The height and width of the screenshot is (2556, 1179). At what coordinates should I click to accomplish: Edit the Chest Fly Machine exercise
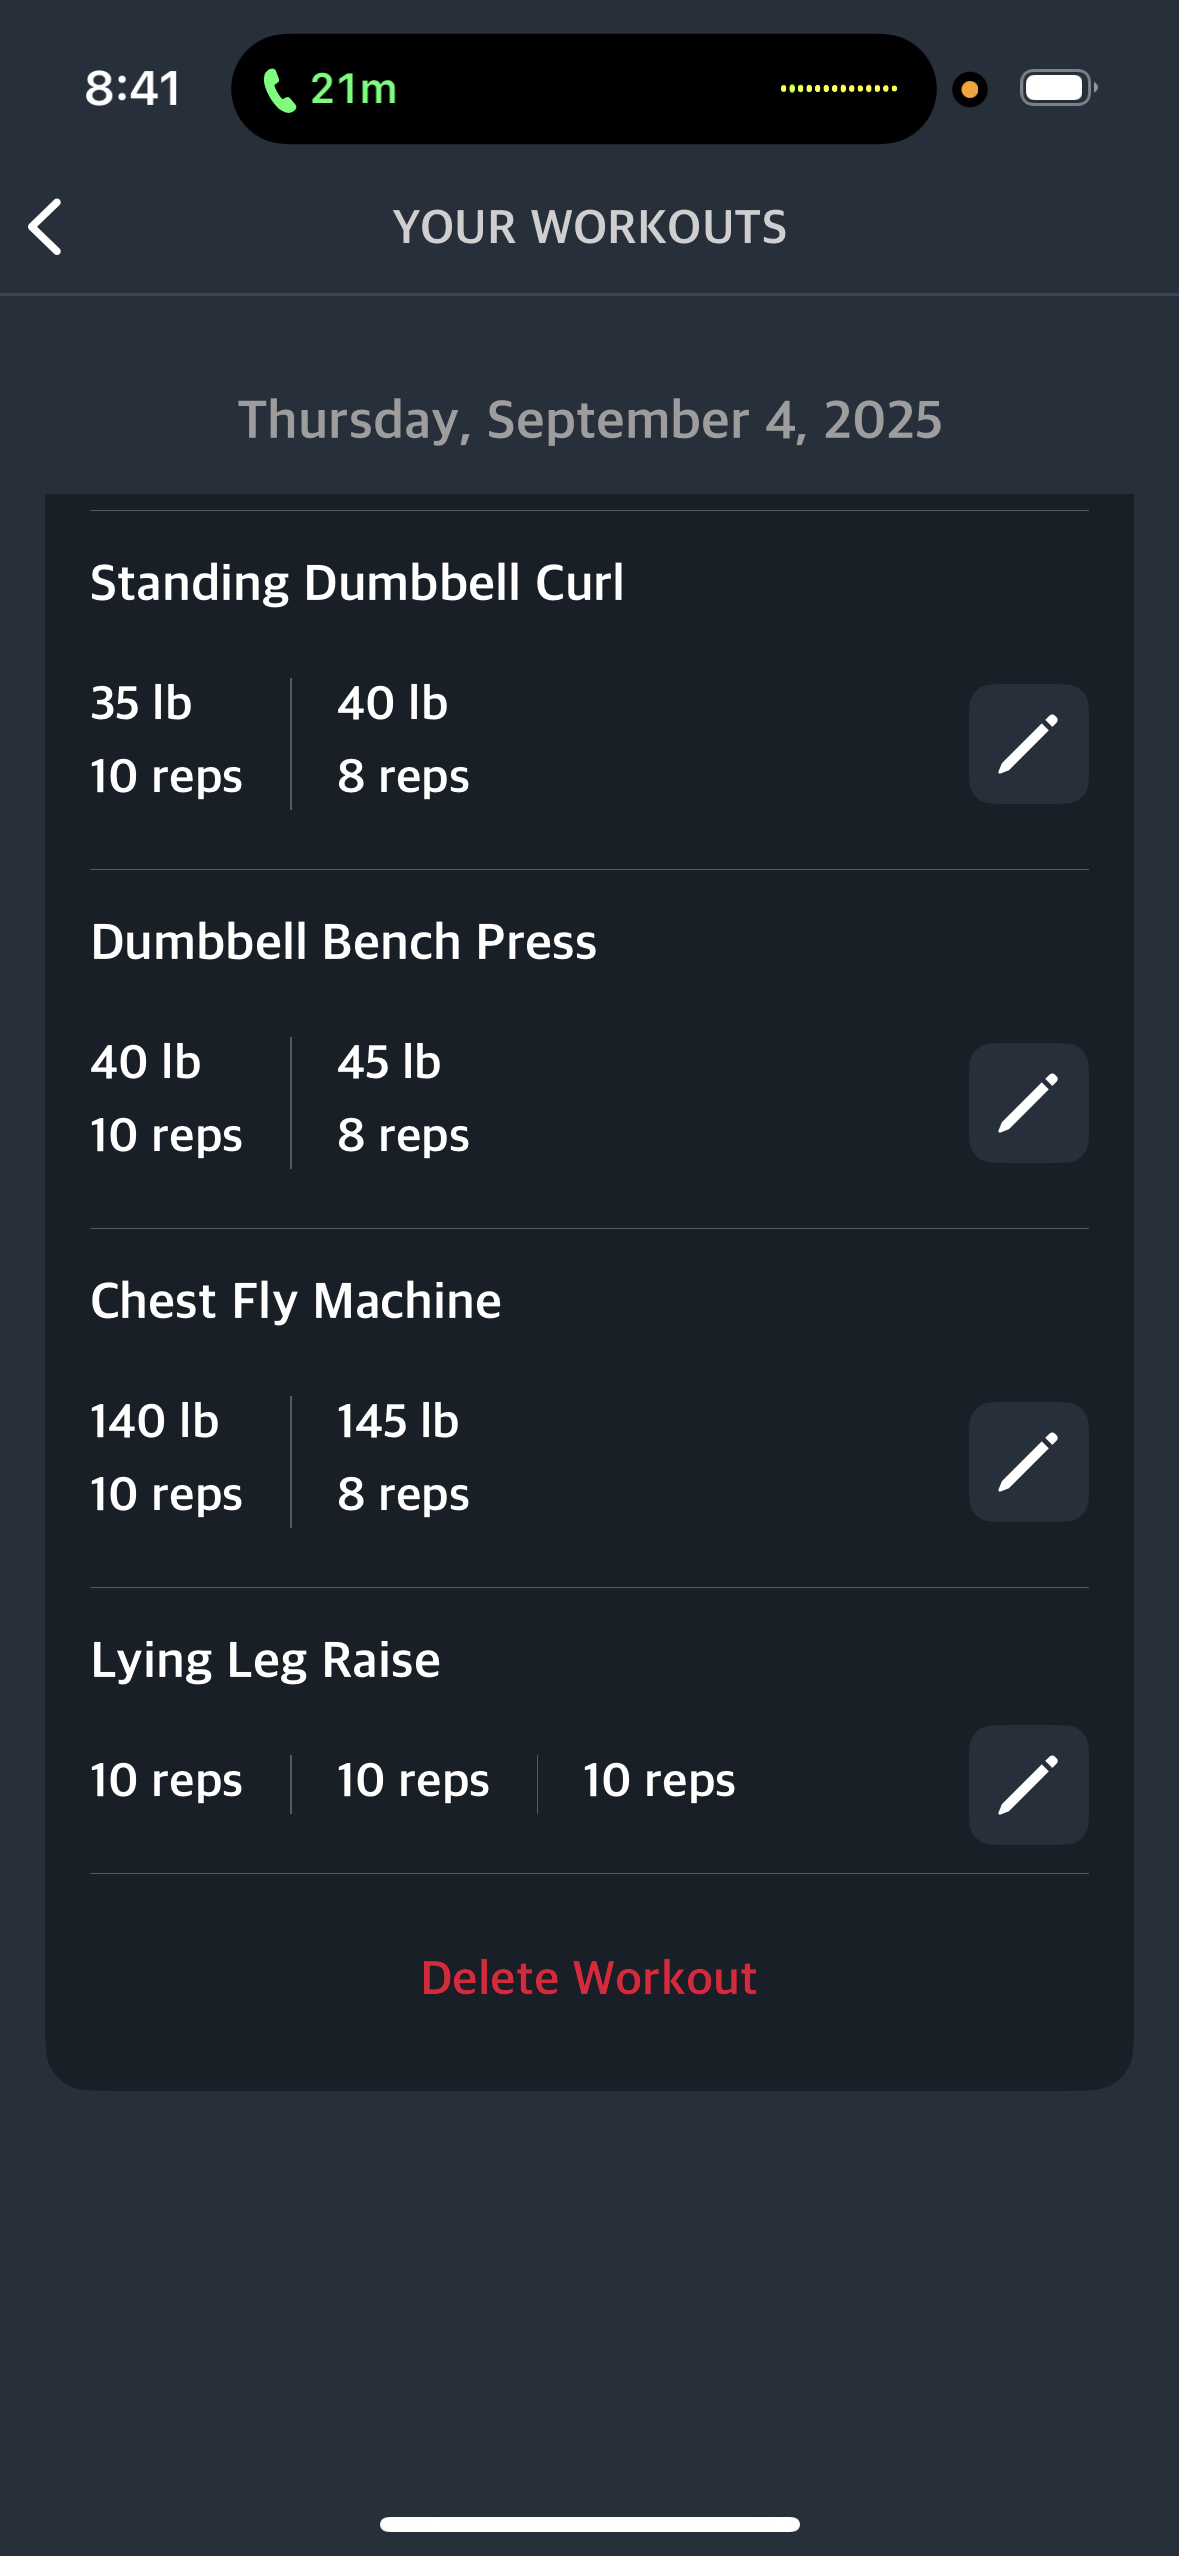point(1028,1461)
